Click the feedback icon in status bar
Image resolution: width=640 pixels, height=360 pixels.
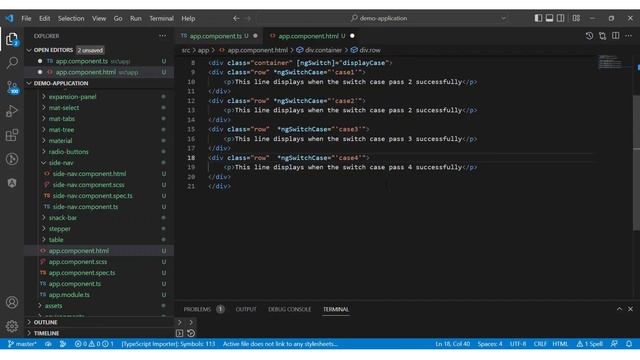pos(614,344)
